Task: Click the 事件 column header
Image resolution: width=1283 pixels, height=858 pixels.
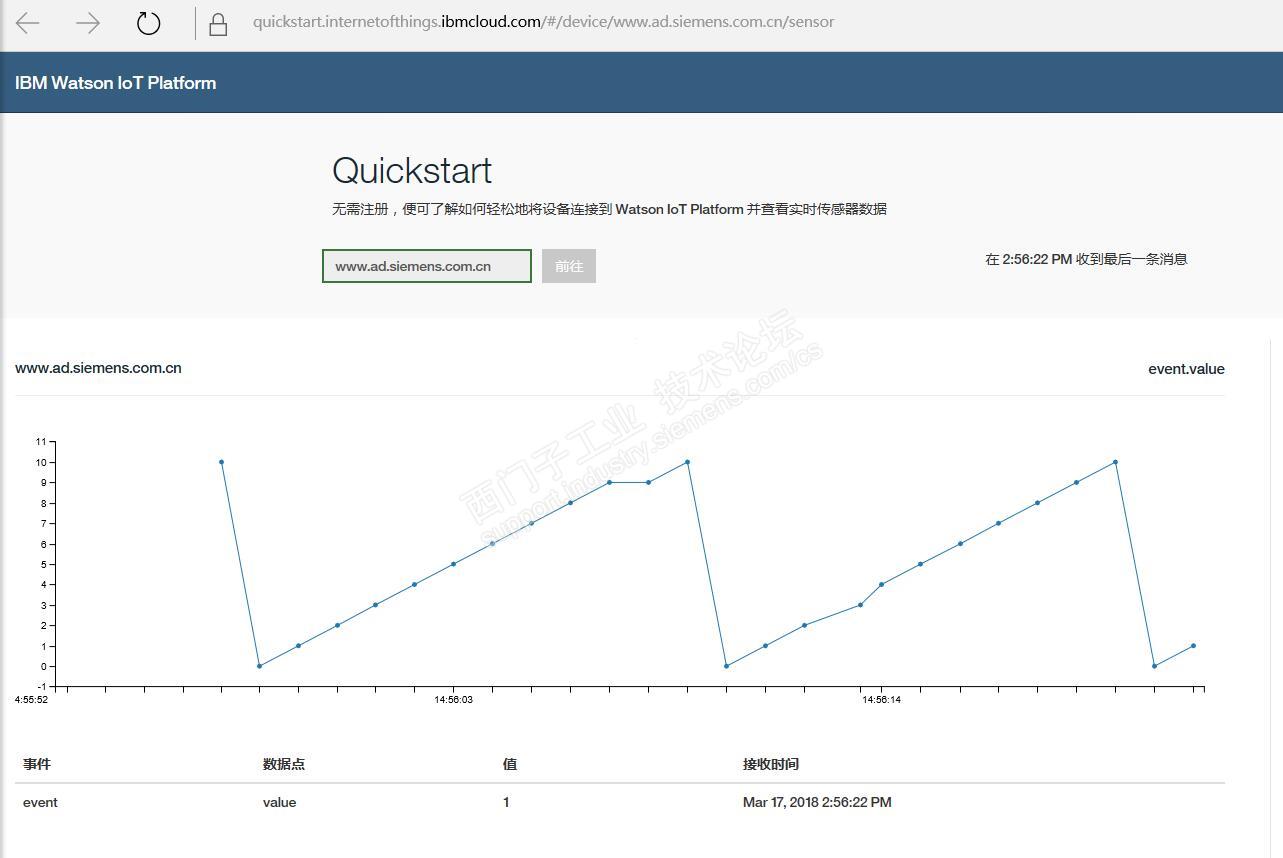Action: pyautogui.click(x=37, y=764)
